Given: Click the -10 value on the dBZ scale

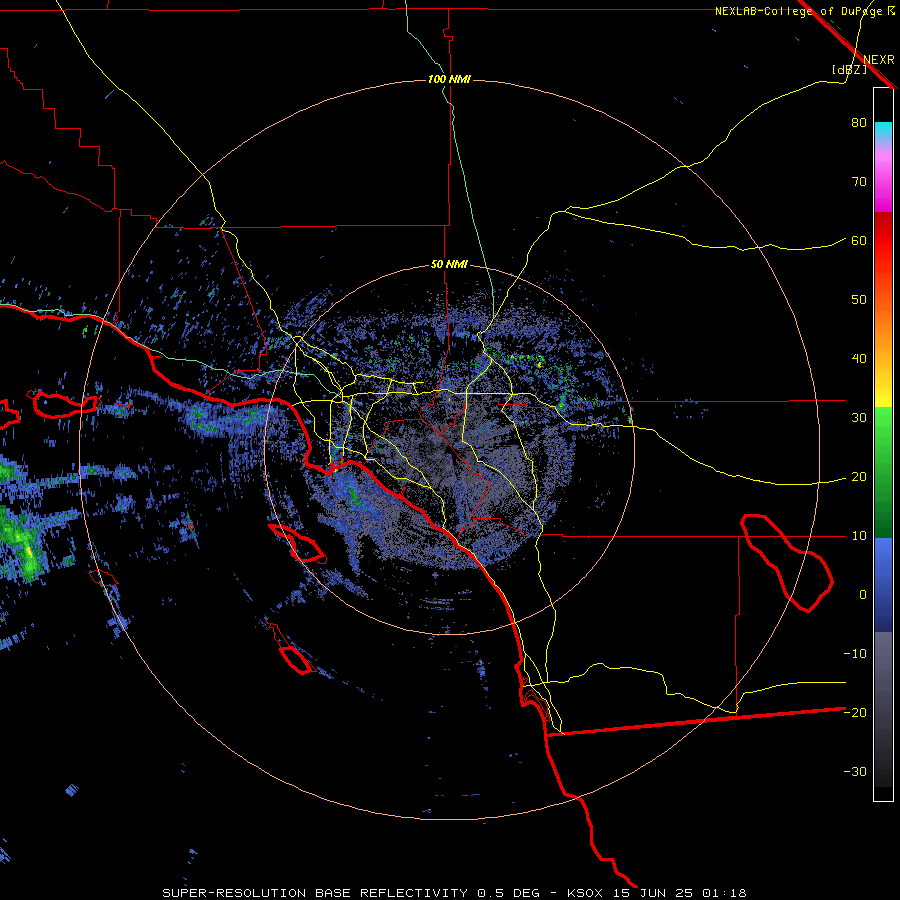Looking at the screenshot, I should 855,654.
